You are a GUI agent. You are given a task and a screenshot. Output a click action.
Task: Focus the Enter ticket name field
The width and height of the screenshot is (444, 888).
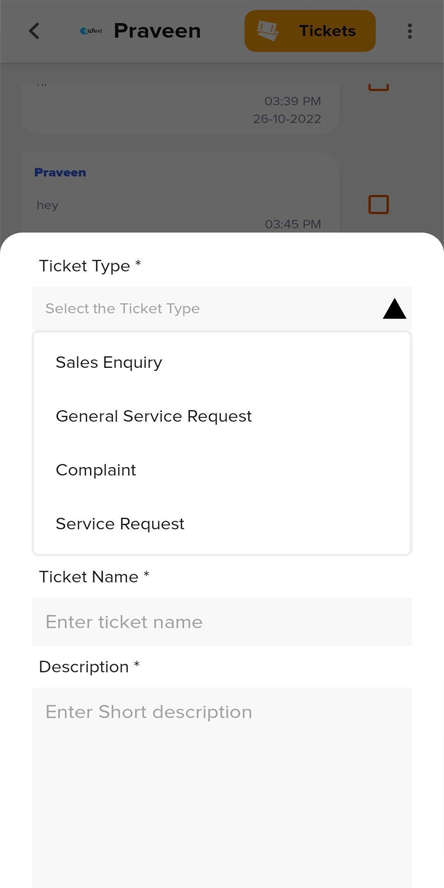(222, 622)
